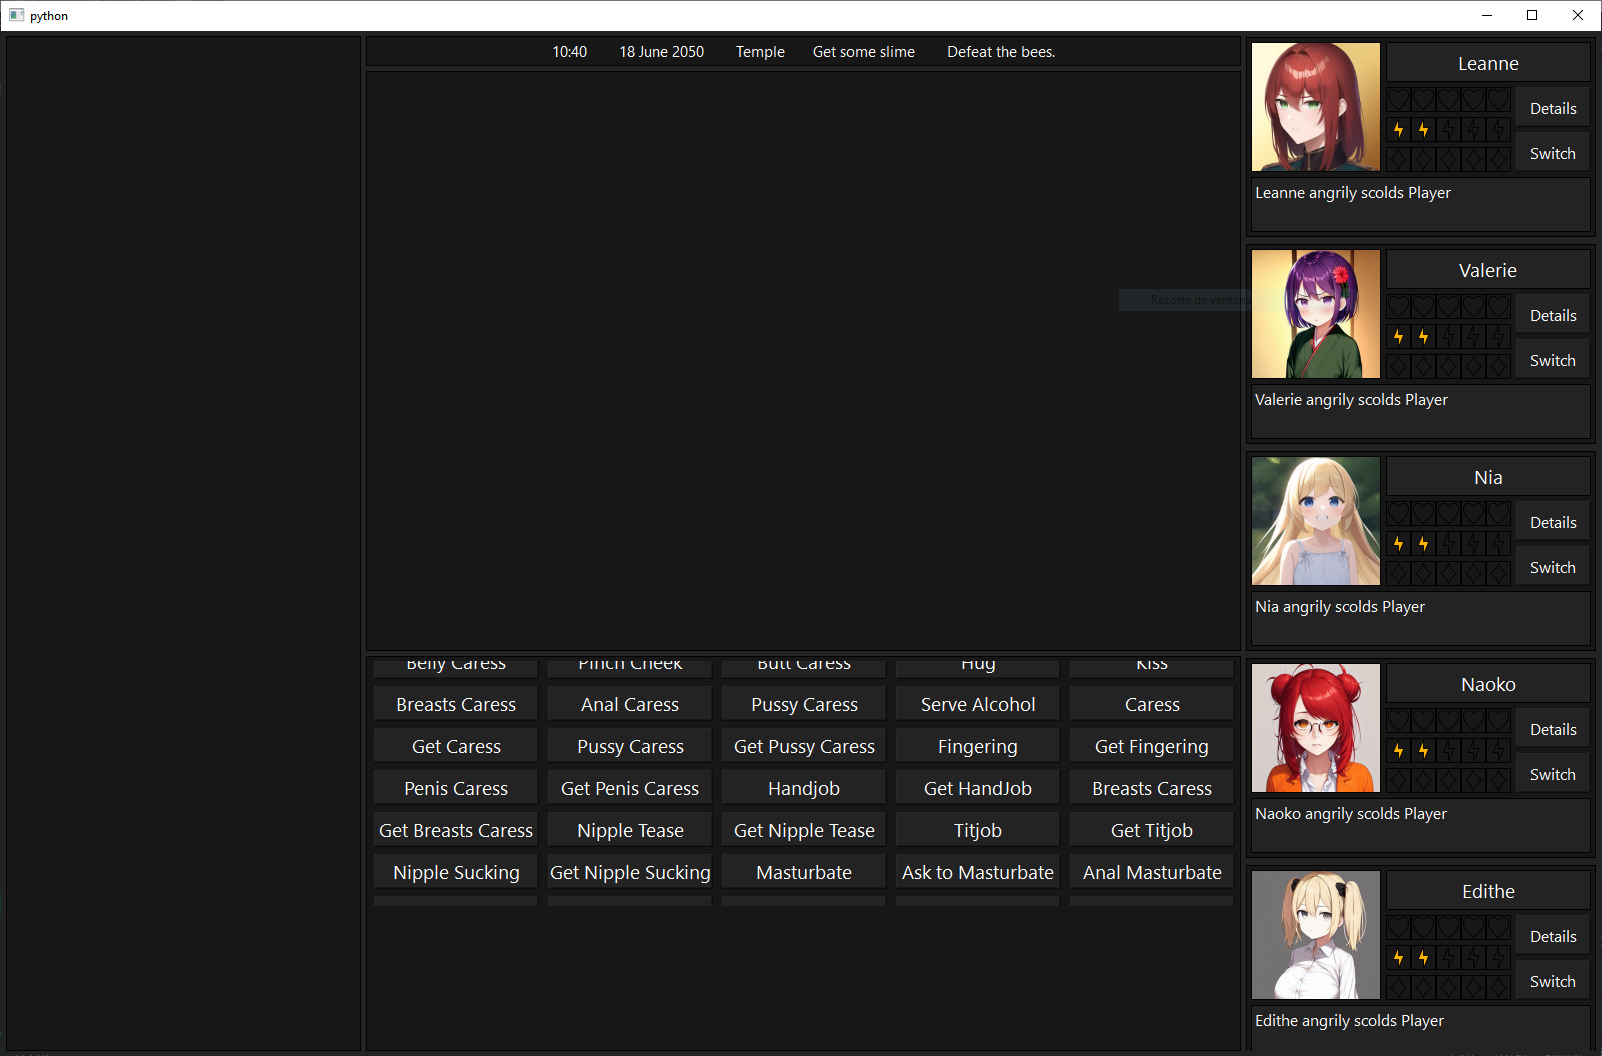Click the second lightning bolt in Edithe's row
This screenshot has width=1602, height=1056.
[1423, 958]
